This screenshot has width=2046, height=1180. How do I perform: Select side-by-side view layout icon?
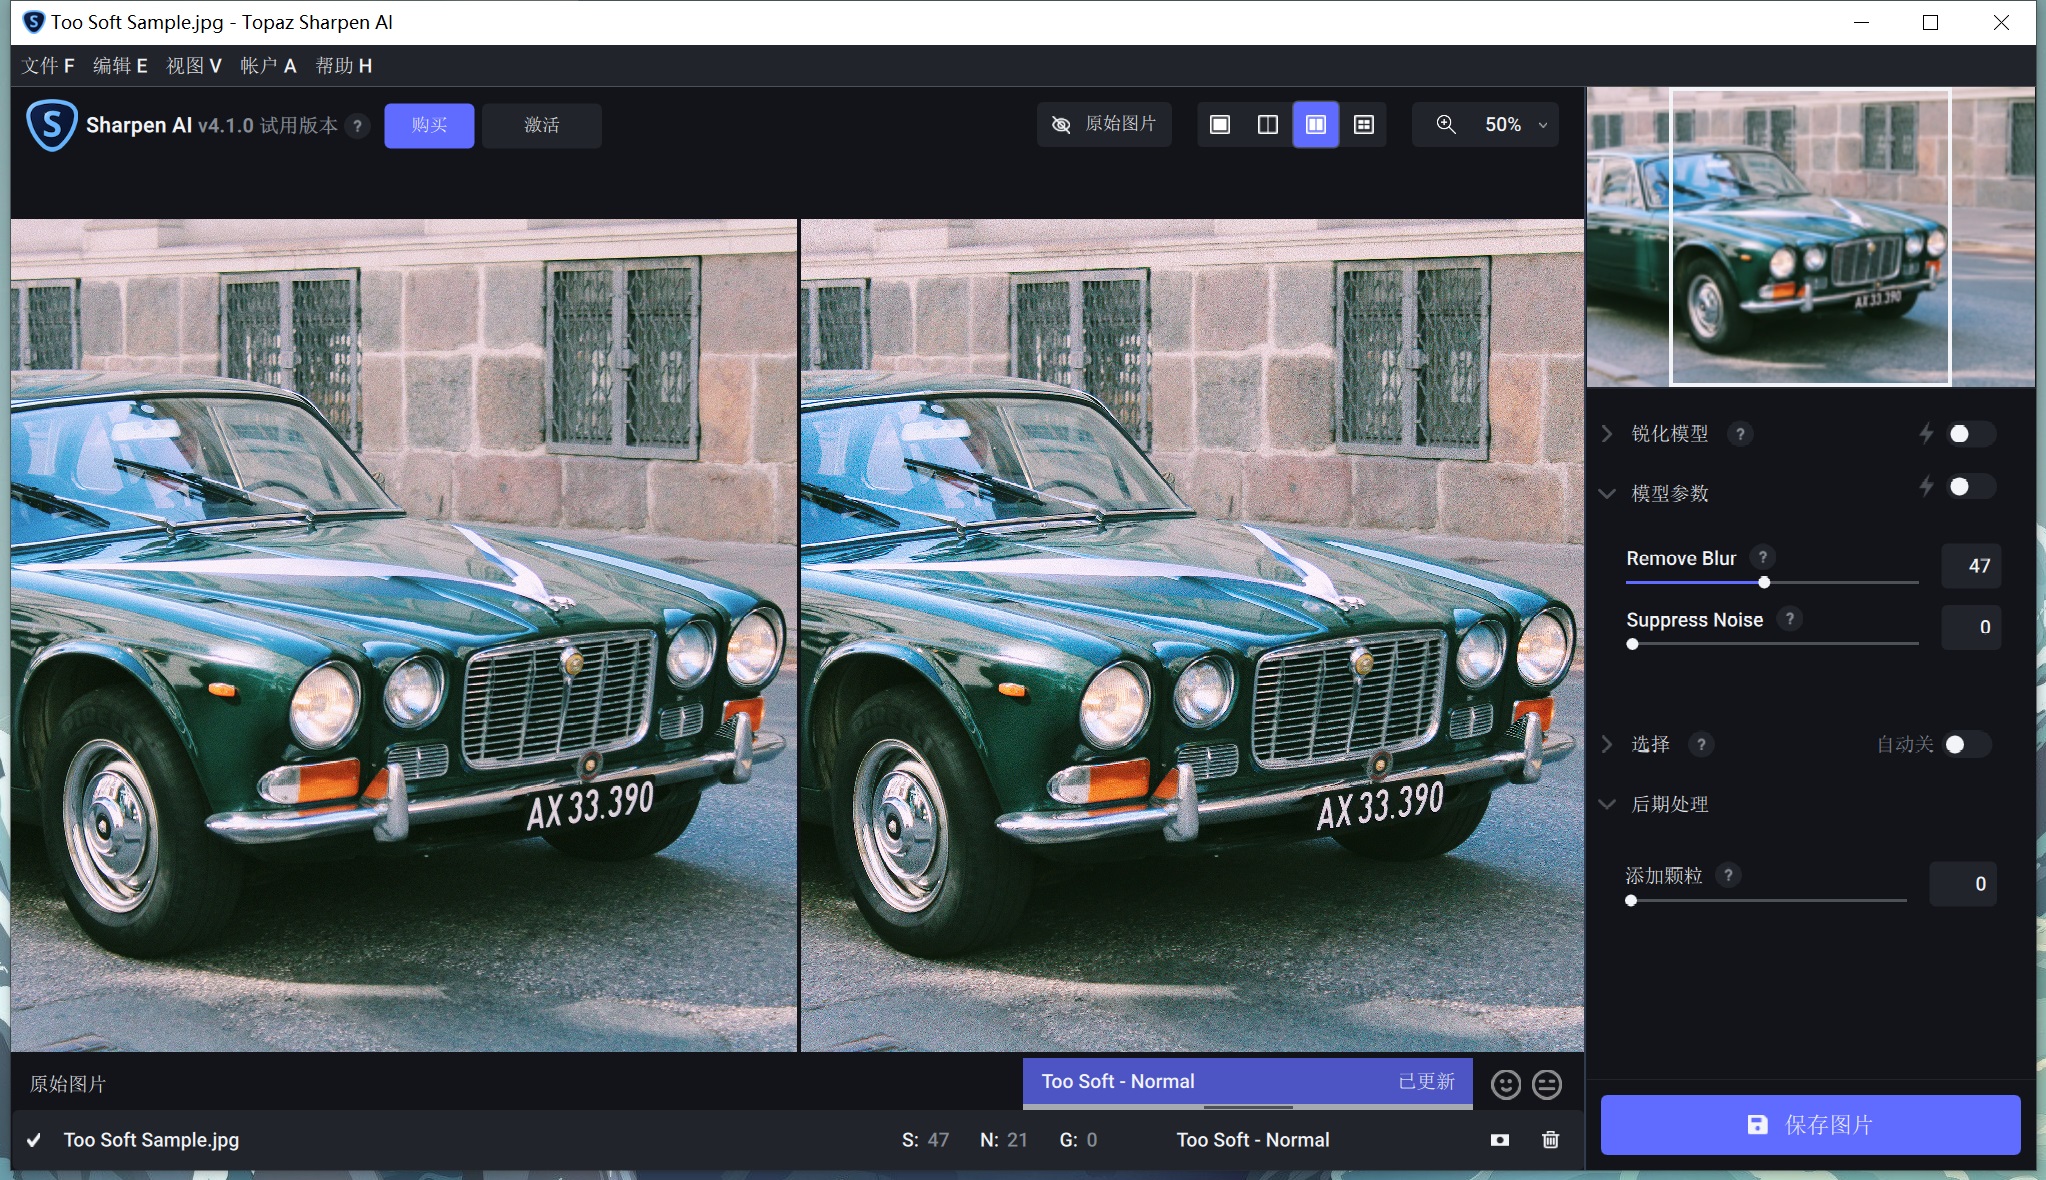[1316, 125]
